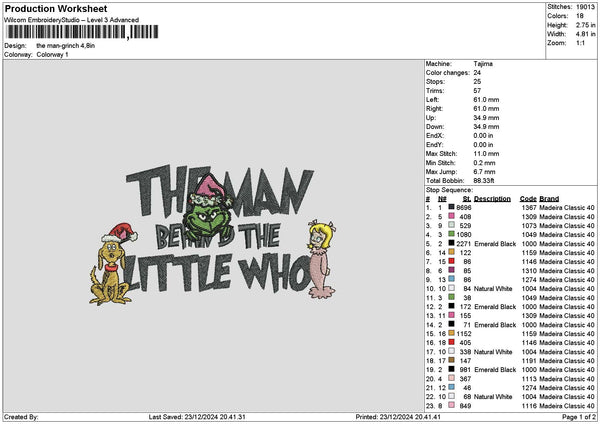This screenshot has height=424, width=600.
Task: Click thread code '1073' in stop row 3
Action: click(529, 226)
